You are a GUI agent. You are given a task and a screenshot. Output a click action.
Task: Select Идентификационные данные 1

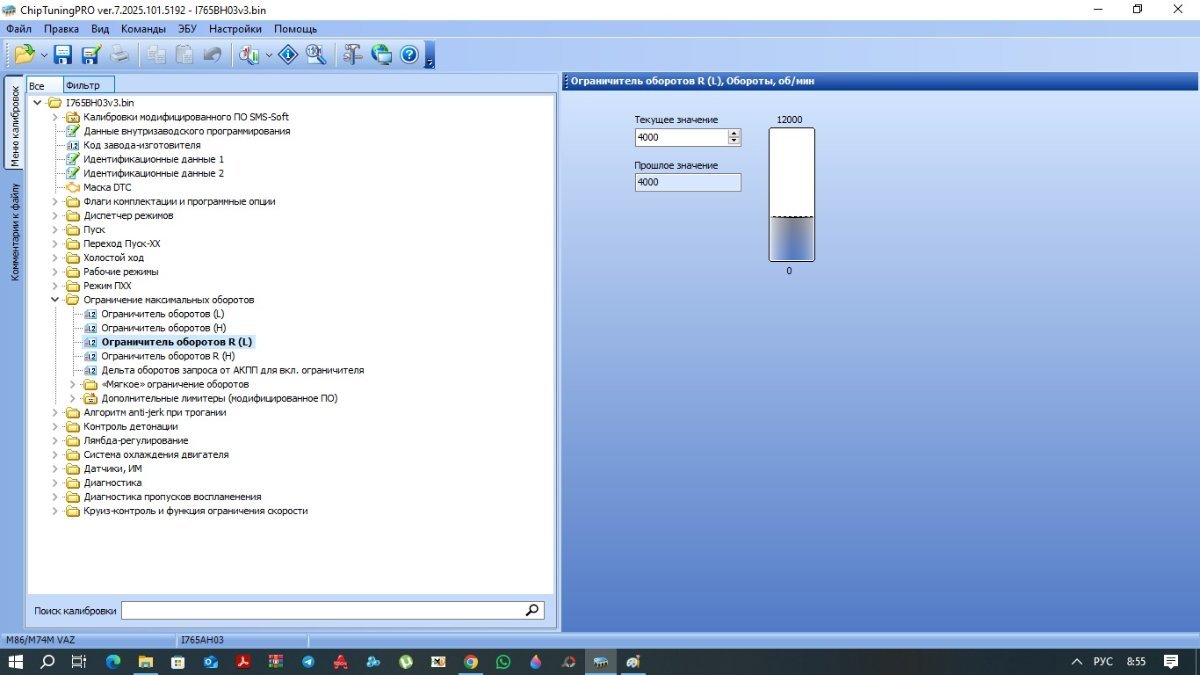[154, 159]
